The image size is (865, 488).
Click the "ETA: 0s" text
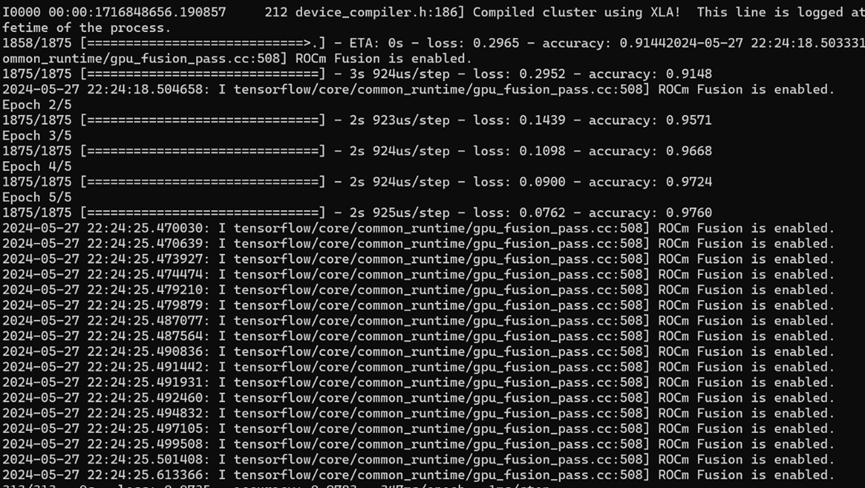[x=376, y=43]
